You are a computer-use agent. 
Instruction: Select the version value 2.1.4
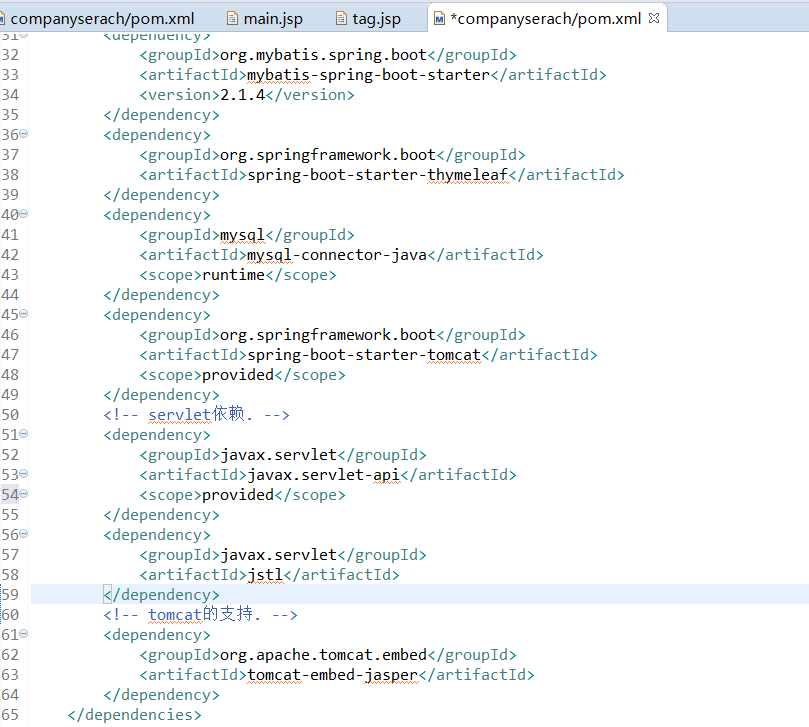coord(241,94)
